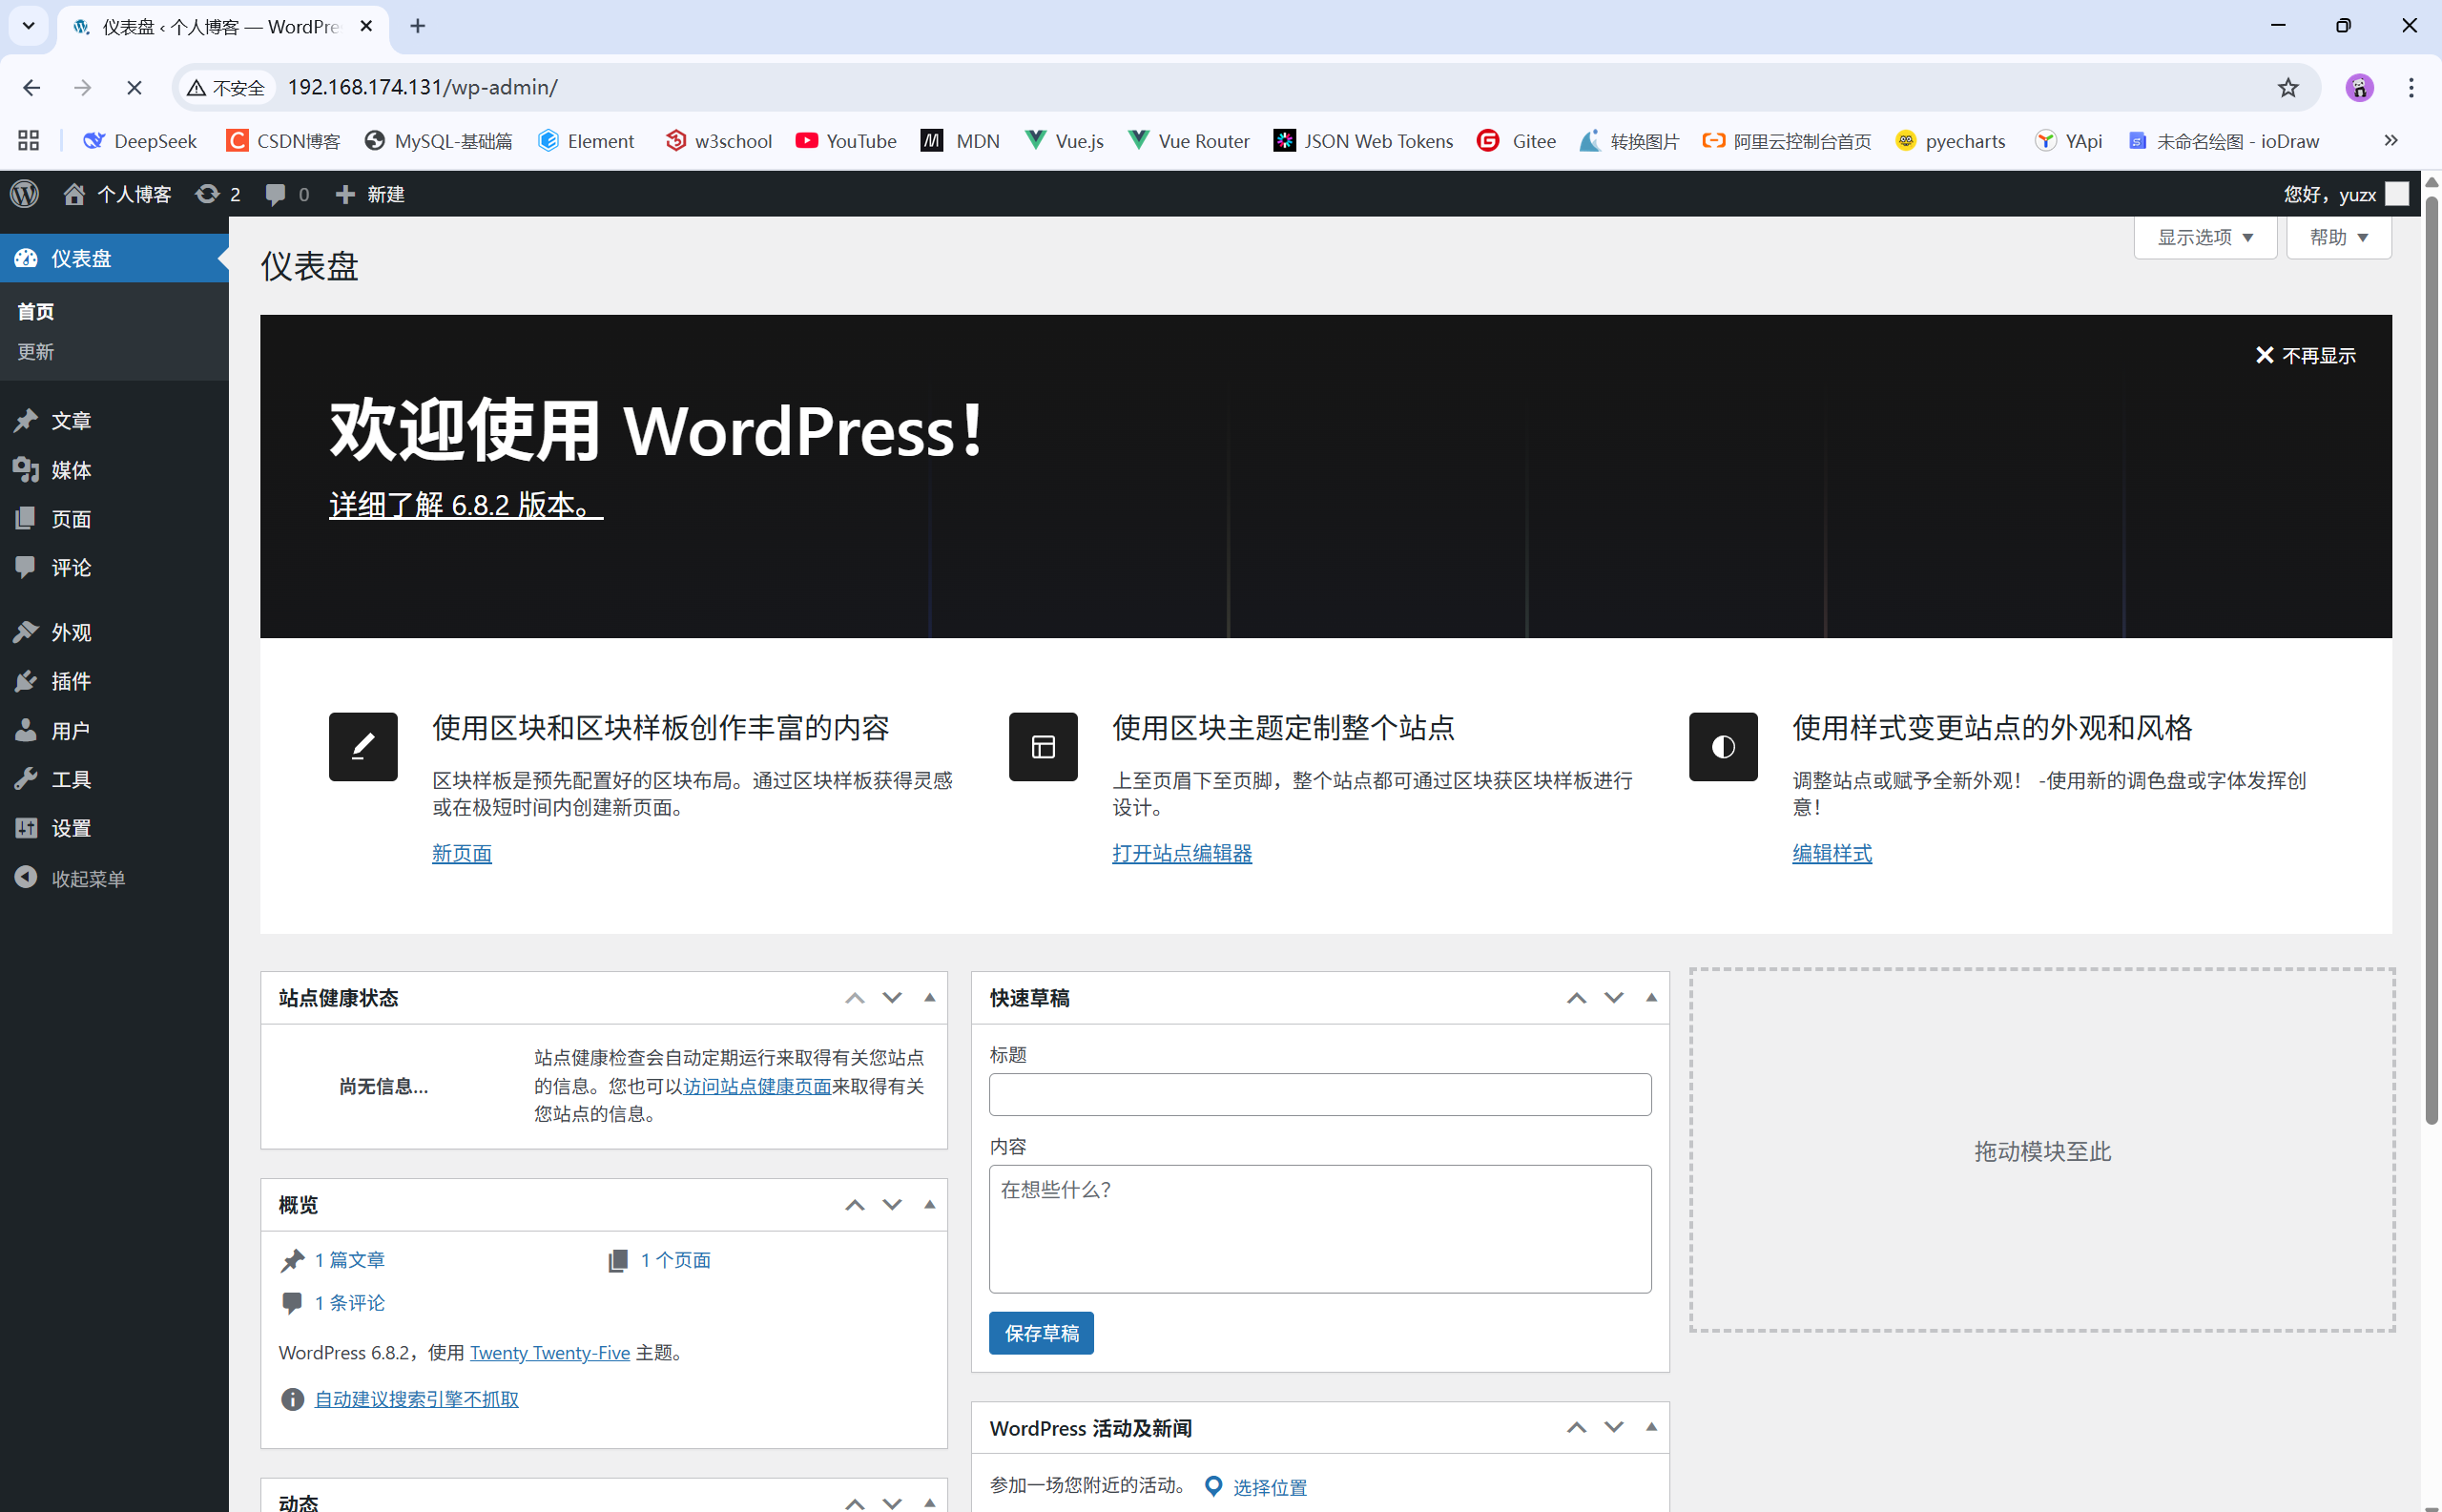Open the 编辑样式 link
Screen dimensions: 2442x1512
pyautogui.click(x=1832, y=853)
